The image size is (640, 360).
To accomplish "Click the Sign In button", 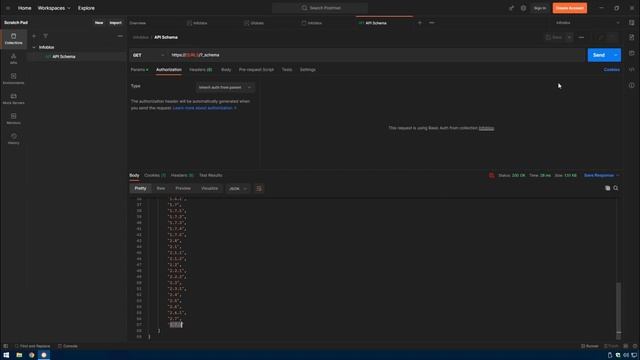I will (540, 8).
